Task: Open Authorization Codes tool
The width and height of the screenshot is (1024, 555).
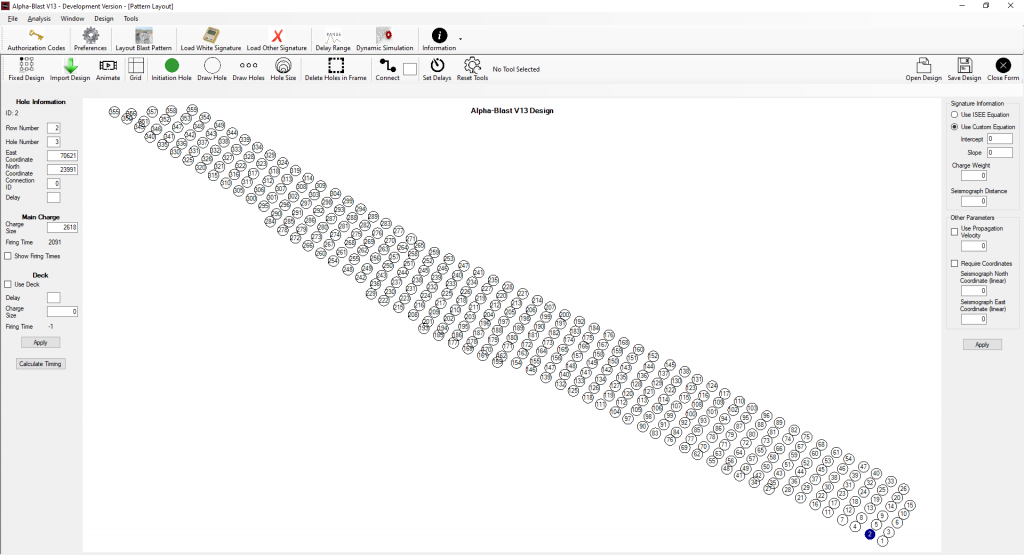Action: tap(36, 40)
